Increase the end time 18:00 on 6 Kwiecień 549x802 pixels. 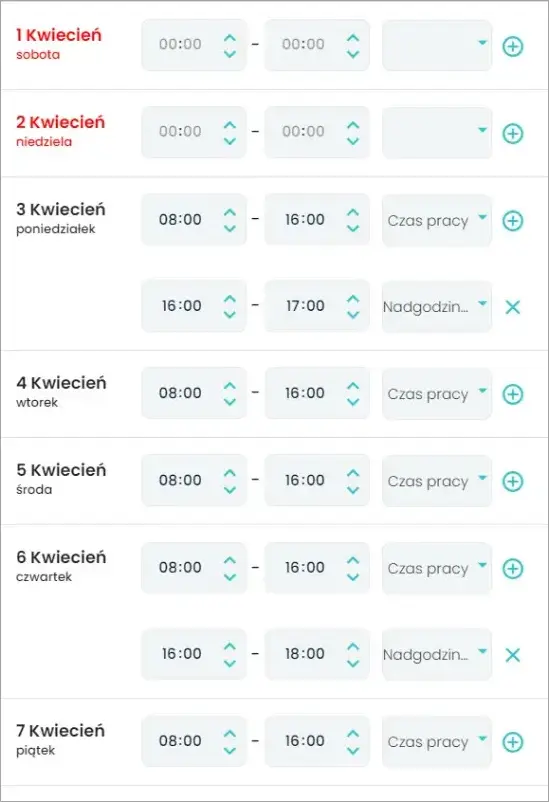[353, 646]
